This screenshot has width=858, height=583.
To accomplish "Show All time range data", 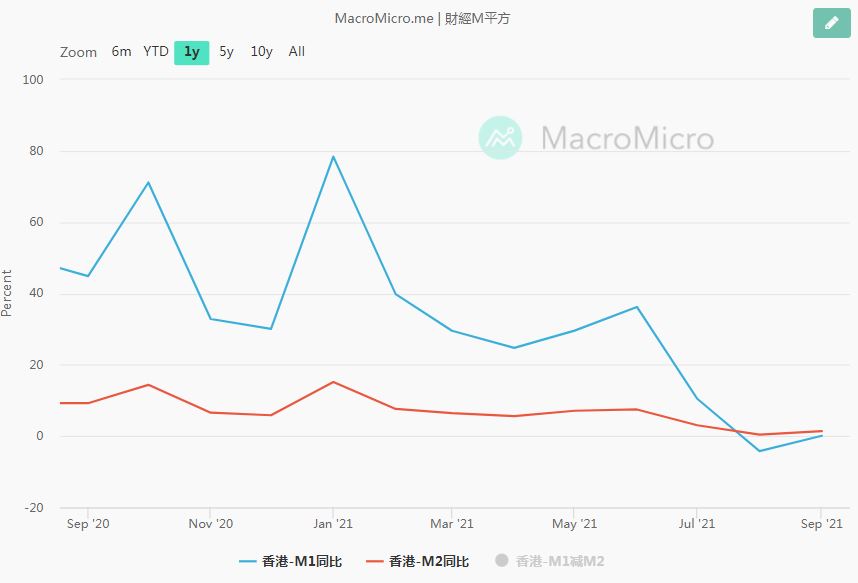I will click(297, 52).
